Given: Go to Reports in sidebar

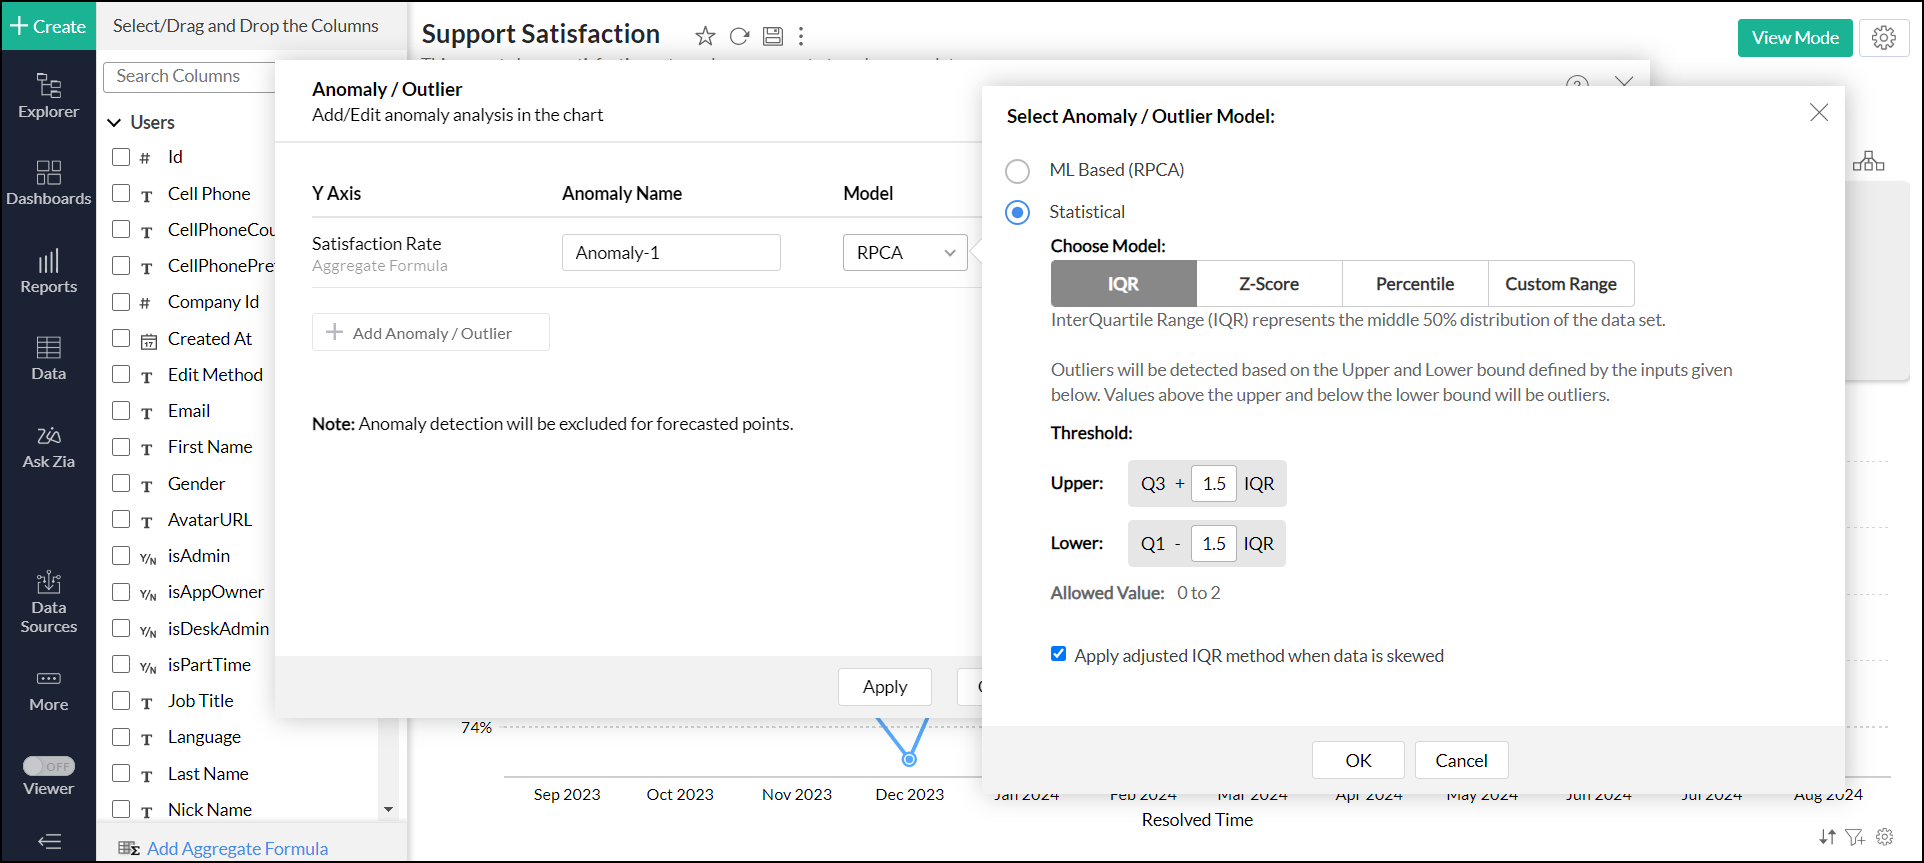Looking at the screenshot, I should point(48,271).
